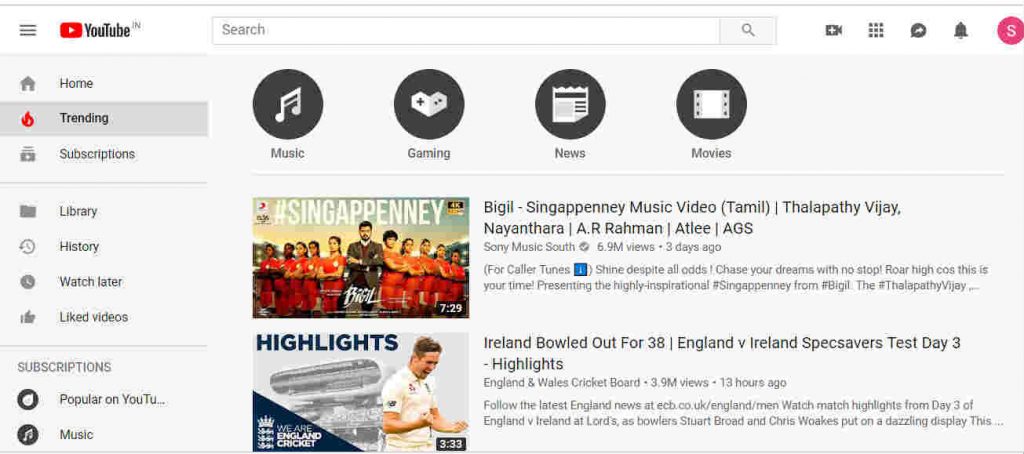Image resolution: width=1024 pixels, height=454 pixels.
Task: Select Home in the sidebar
Action: (x=104, y=84)
